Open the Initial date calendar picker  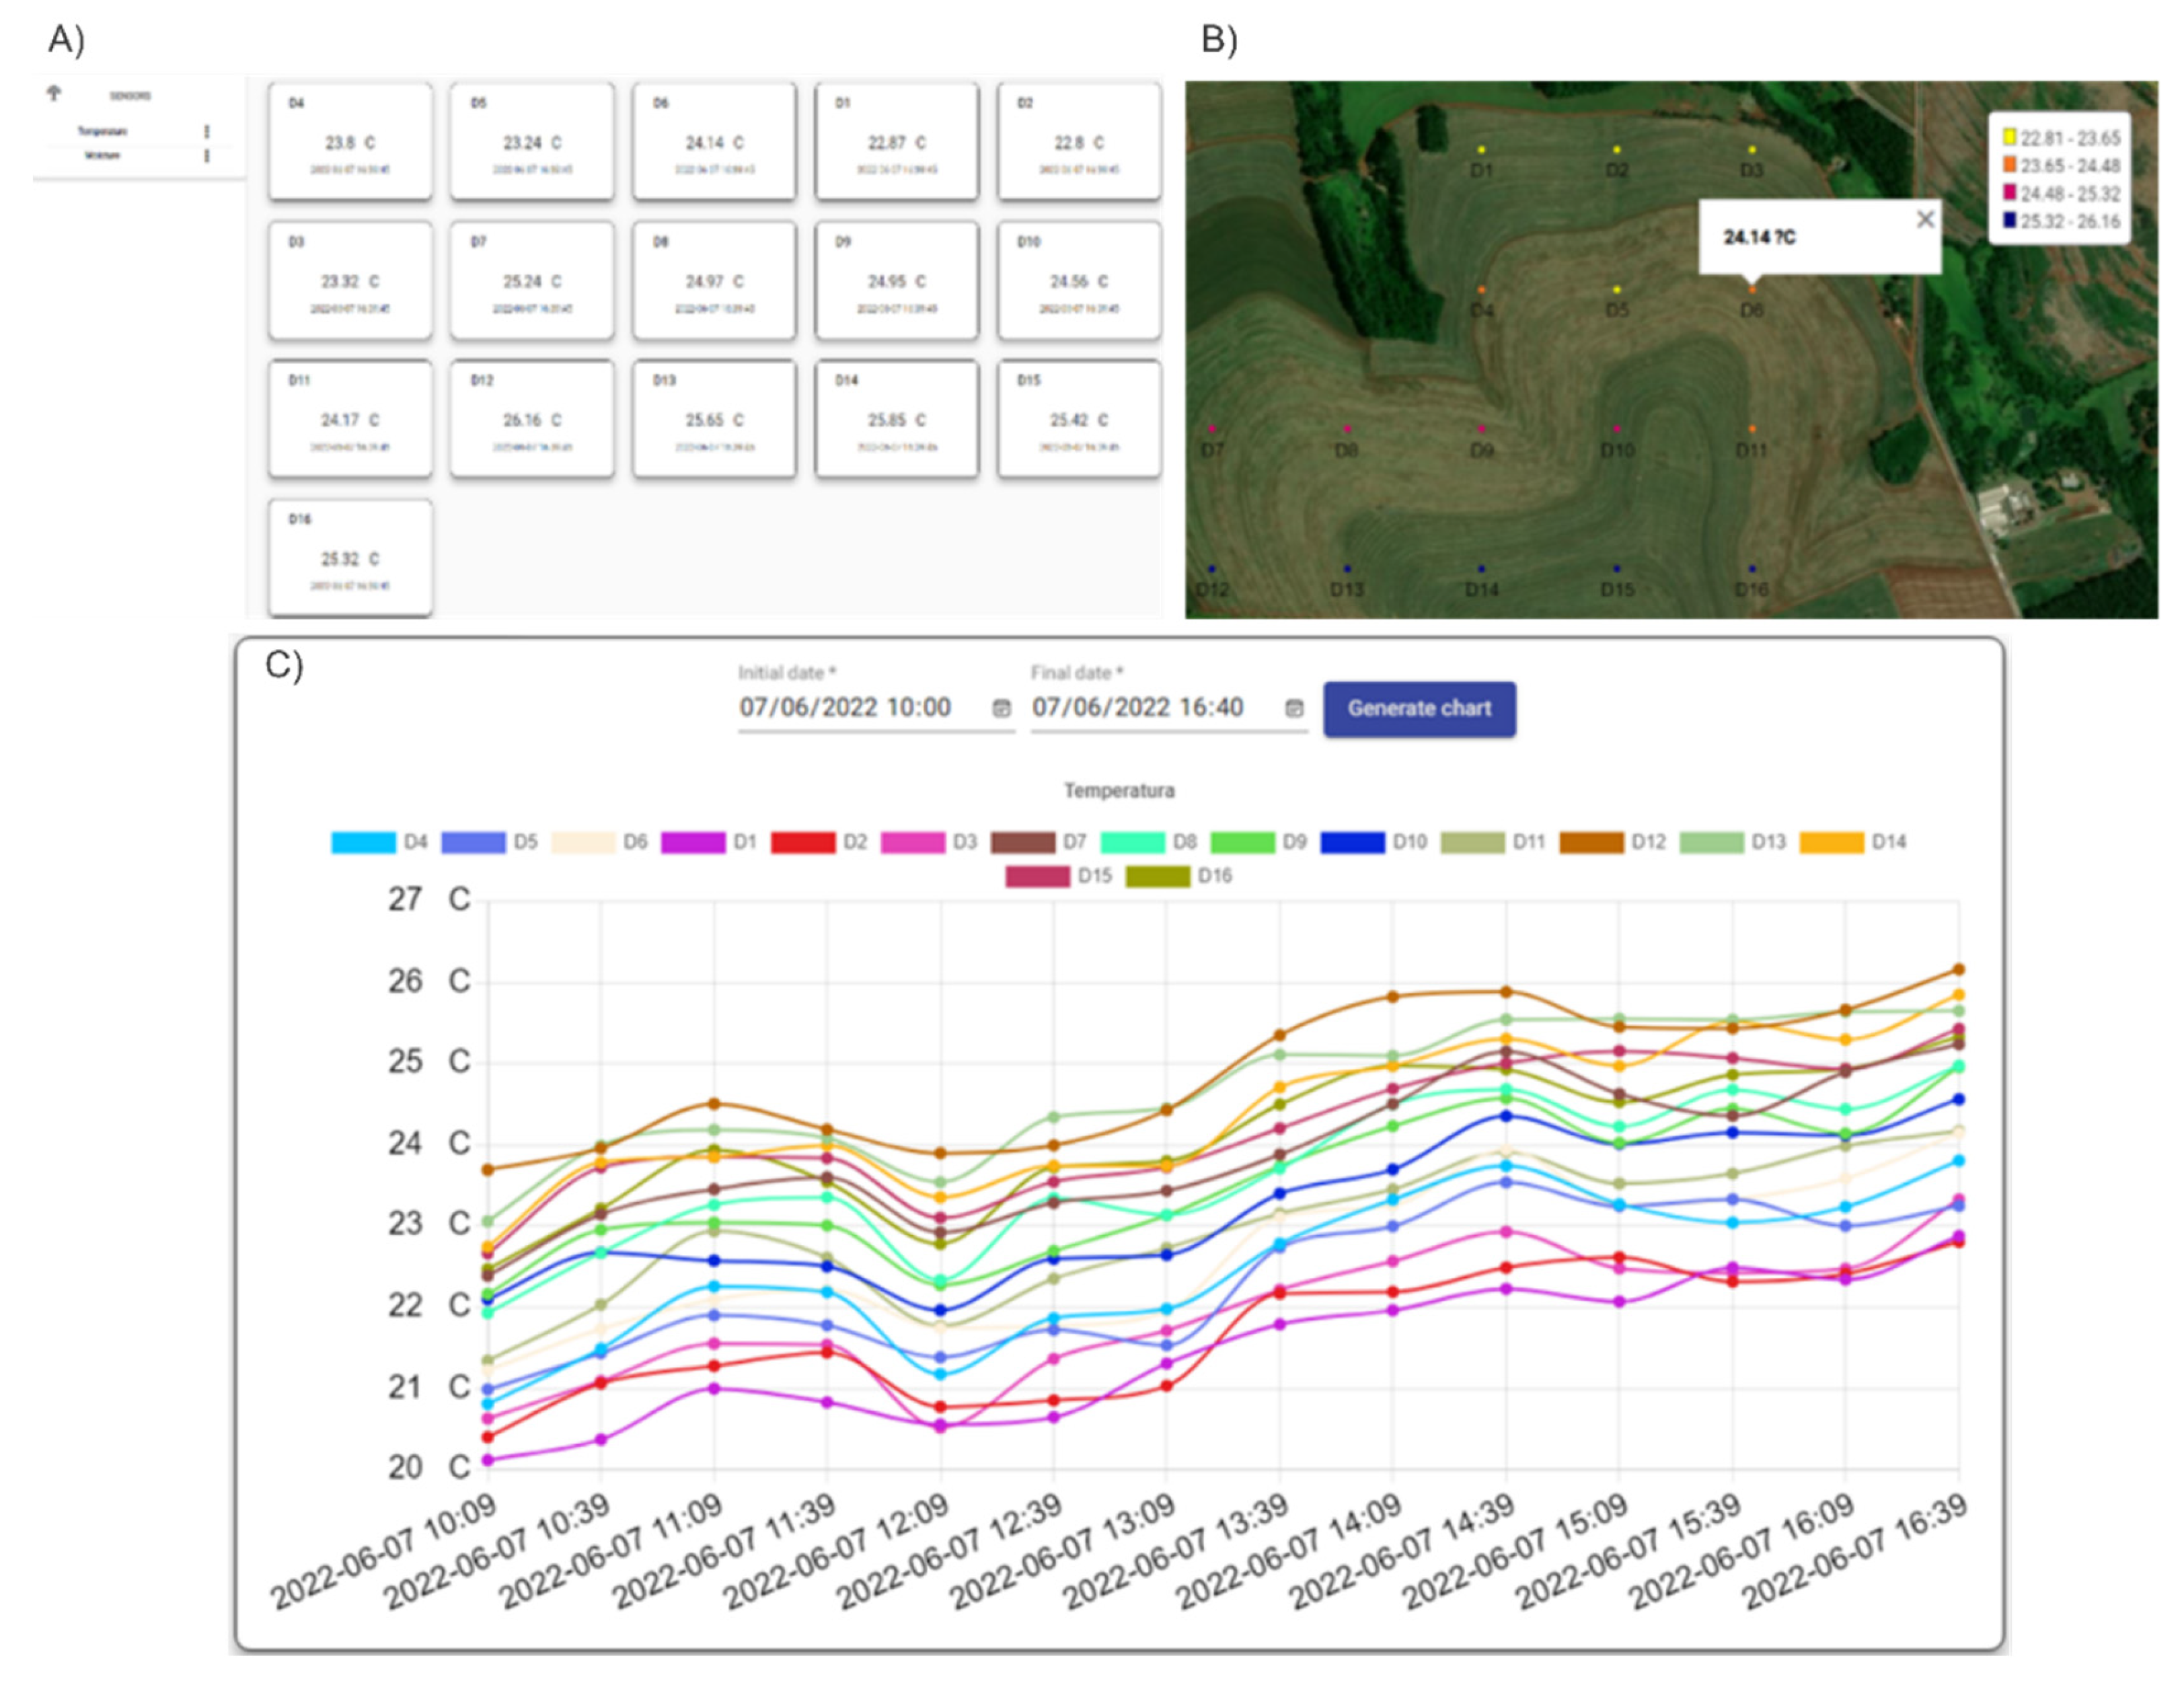[1001, 708]
